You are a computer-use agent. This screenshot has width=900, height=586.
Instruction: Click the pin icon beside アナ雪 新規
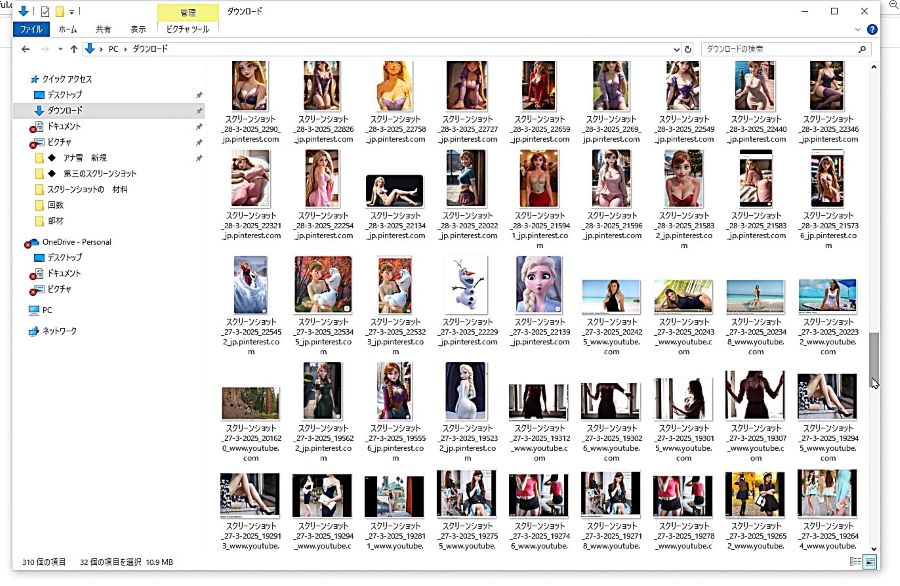[199, 158]
